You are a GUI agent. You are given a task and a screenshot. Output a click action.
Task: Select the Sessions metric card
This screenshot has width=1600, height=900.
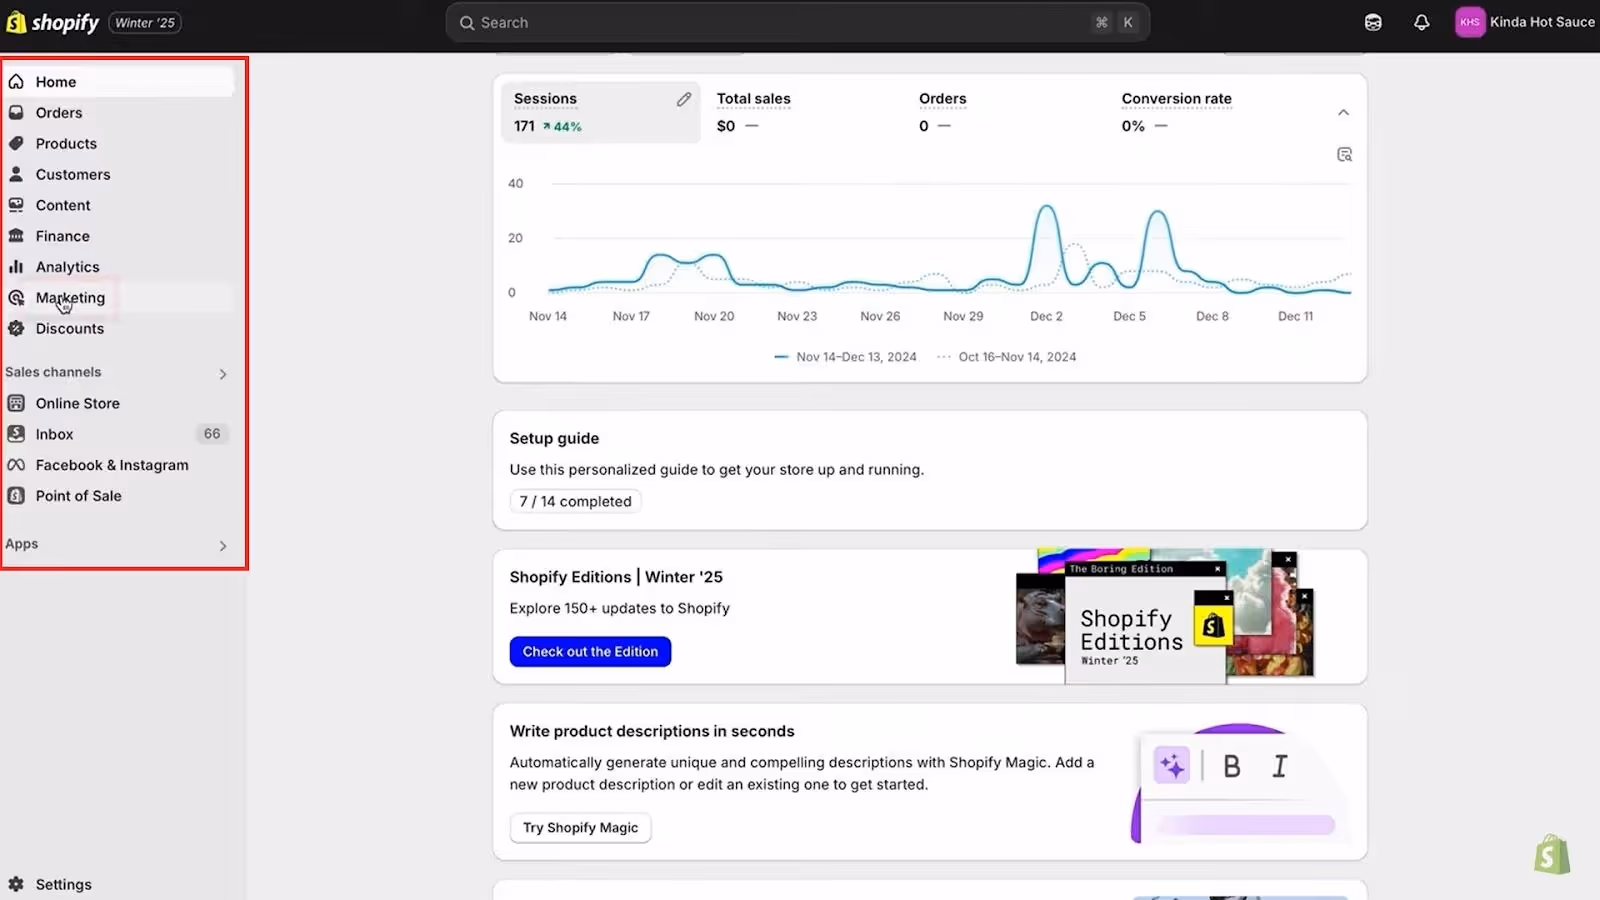click(600, 112)
